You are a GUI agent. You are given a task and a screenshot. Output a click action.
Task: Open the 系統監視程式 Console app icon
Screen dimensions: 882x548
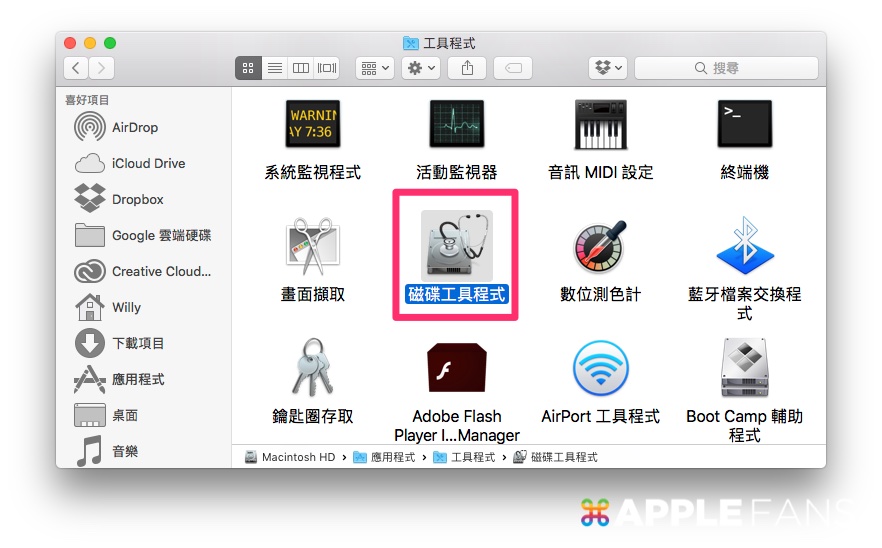tap(313, 124)
